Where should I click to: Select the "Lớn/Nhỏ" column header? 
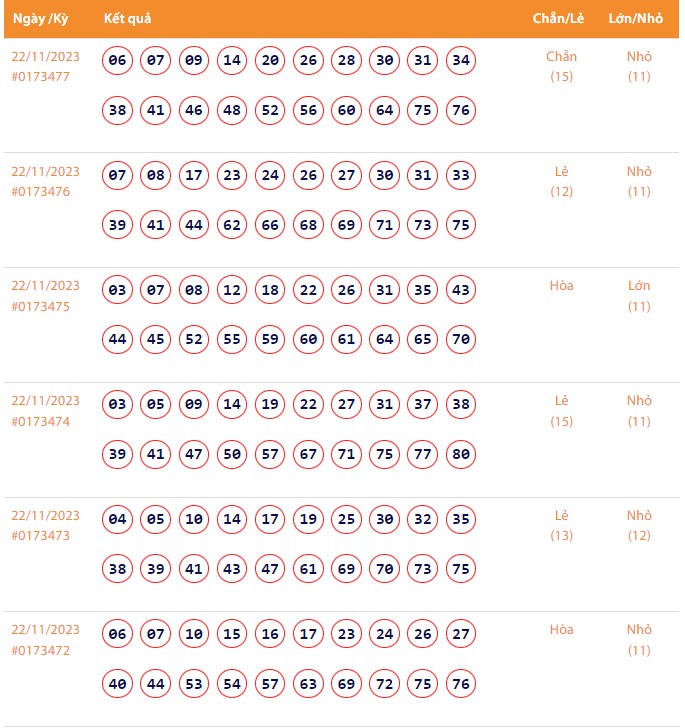click(636, 18)
